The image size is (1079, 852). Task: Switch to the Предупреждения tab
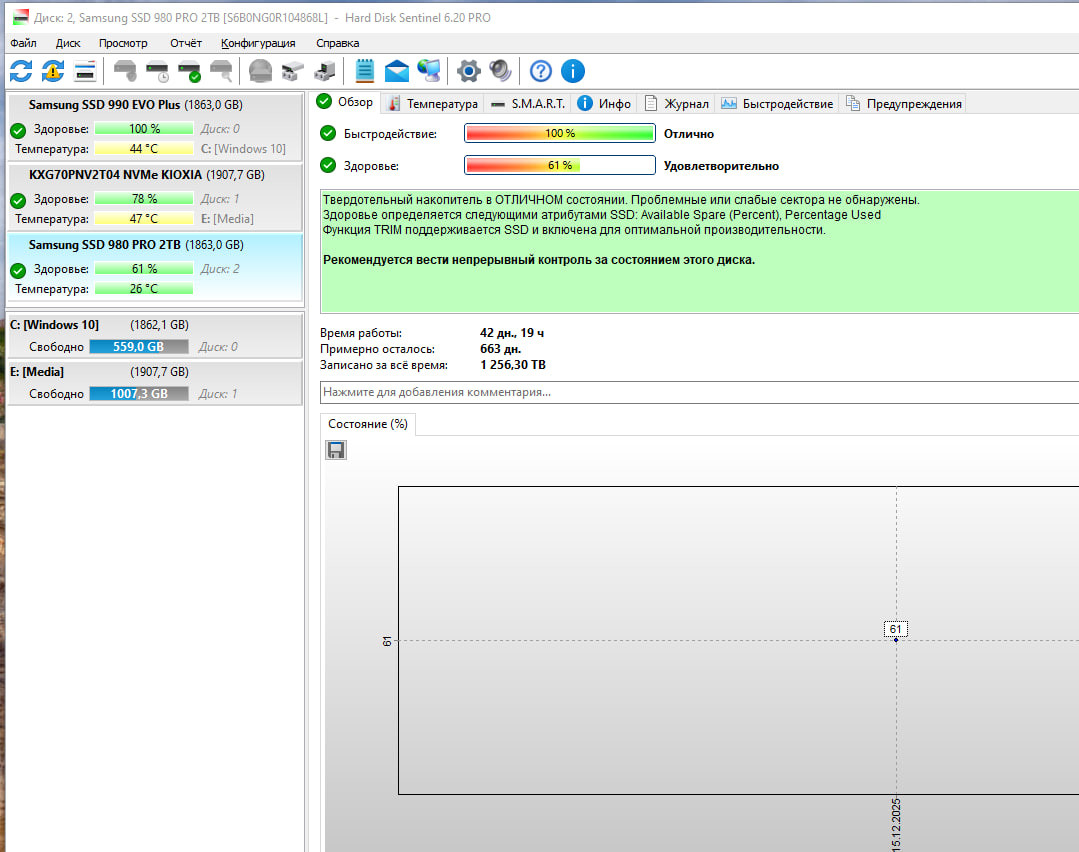904,103
